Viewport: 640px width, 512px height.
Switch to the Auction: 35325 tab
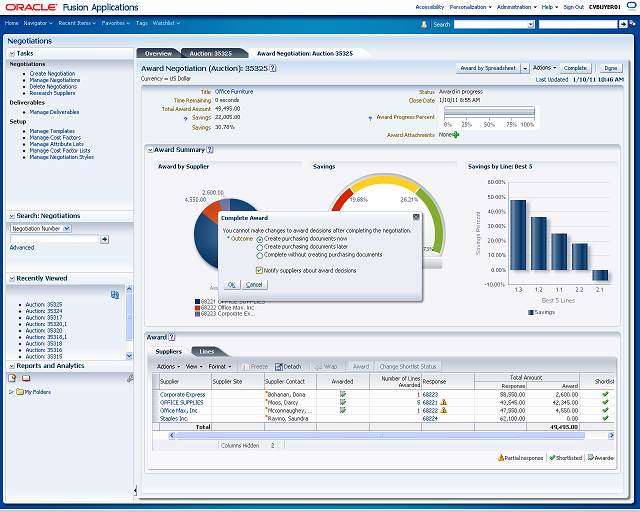coord(211,53)
